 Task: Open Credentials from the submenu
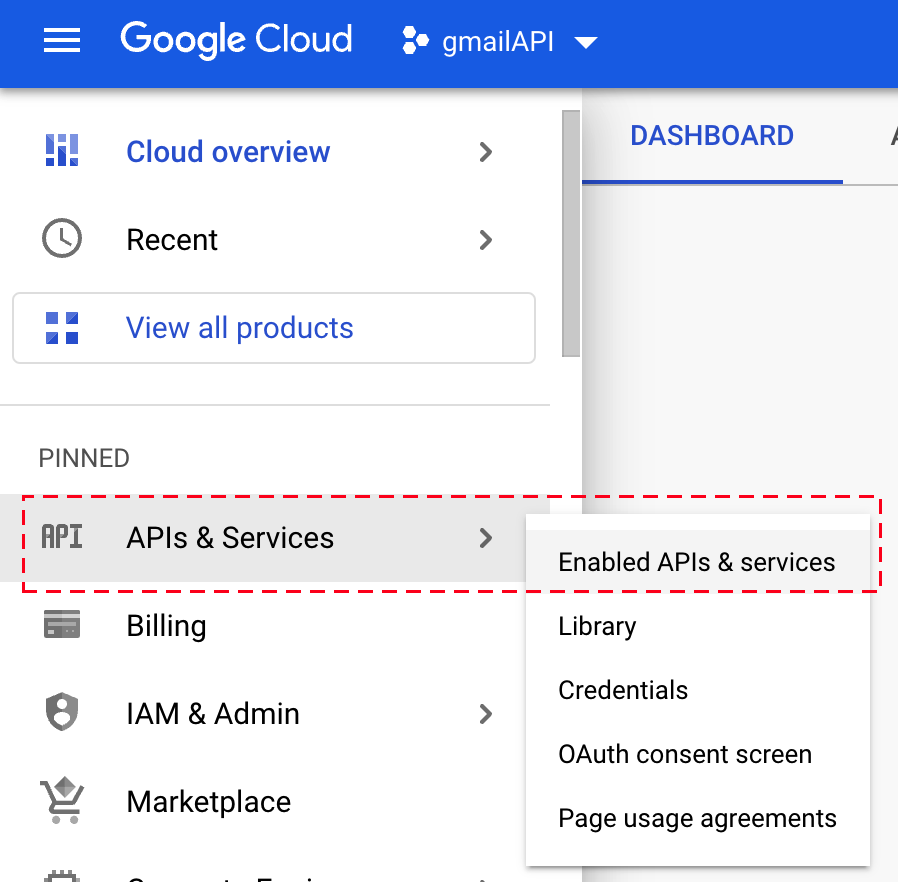point(697,691)
